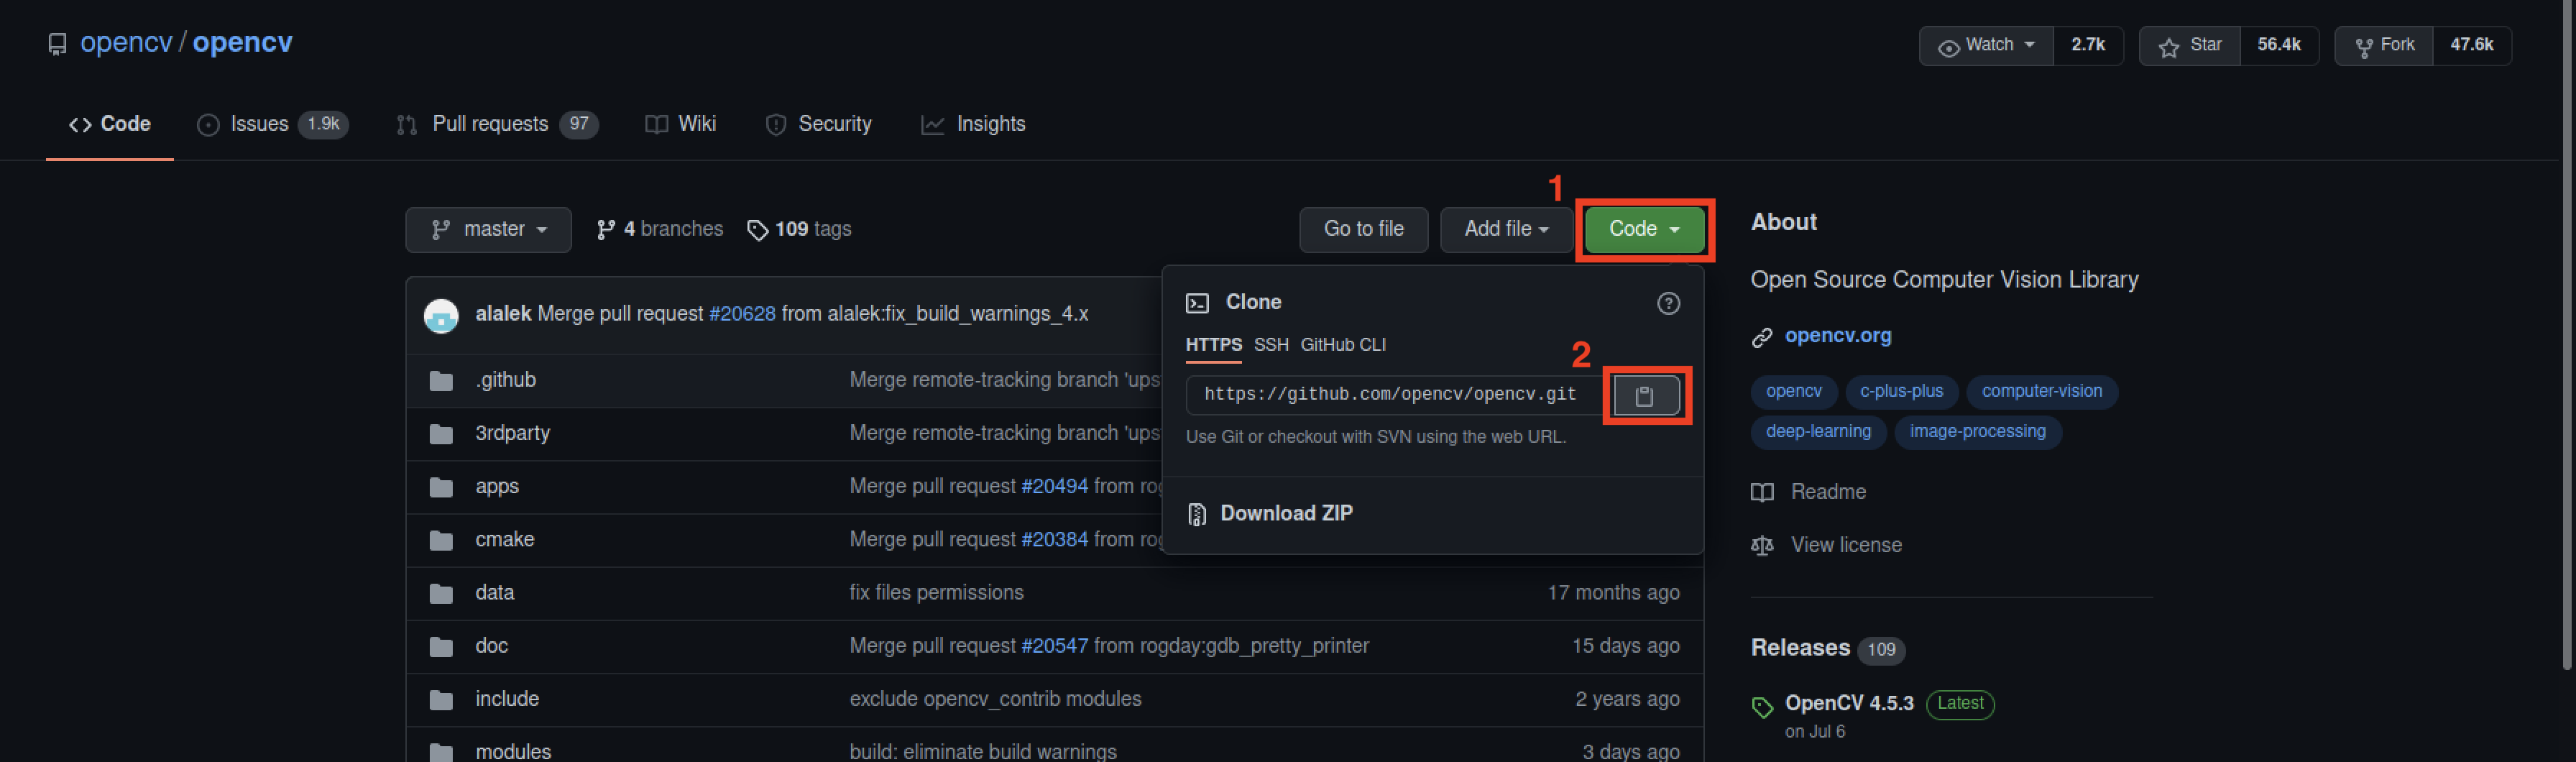Star the opencv repository
The image size is (2576, 762).
coord(2190,45)
